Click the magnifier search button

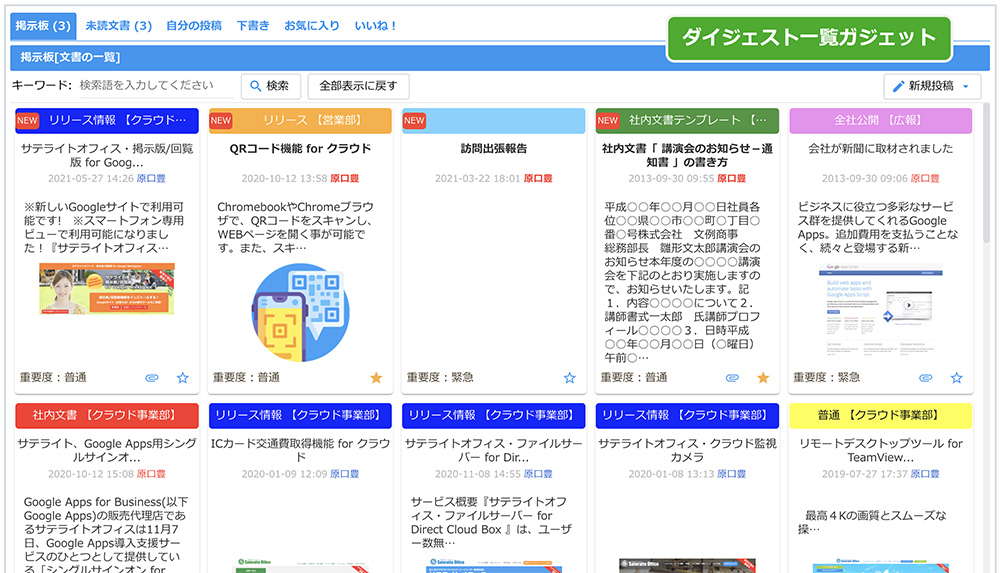pyautogui.click(x=270, y=86)
